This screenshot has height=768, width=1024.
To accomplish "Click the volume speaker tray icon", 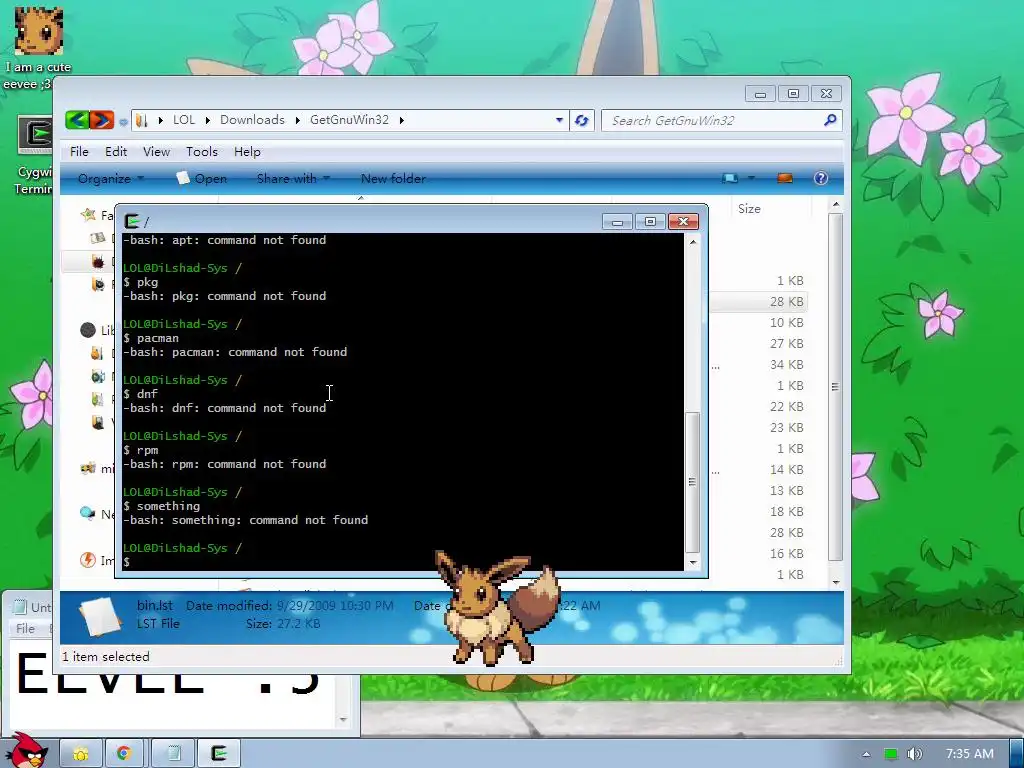I will coord(914,754).
